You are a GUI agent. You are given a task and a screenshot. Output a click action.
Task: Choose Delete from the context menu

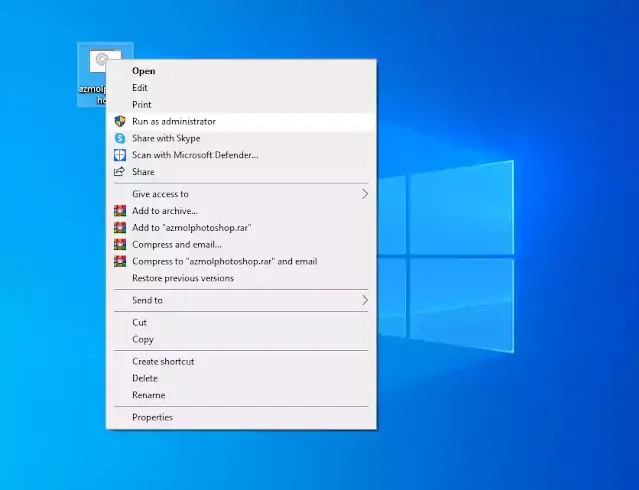241,378
